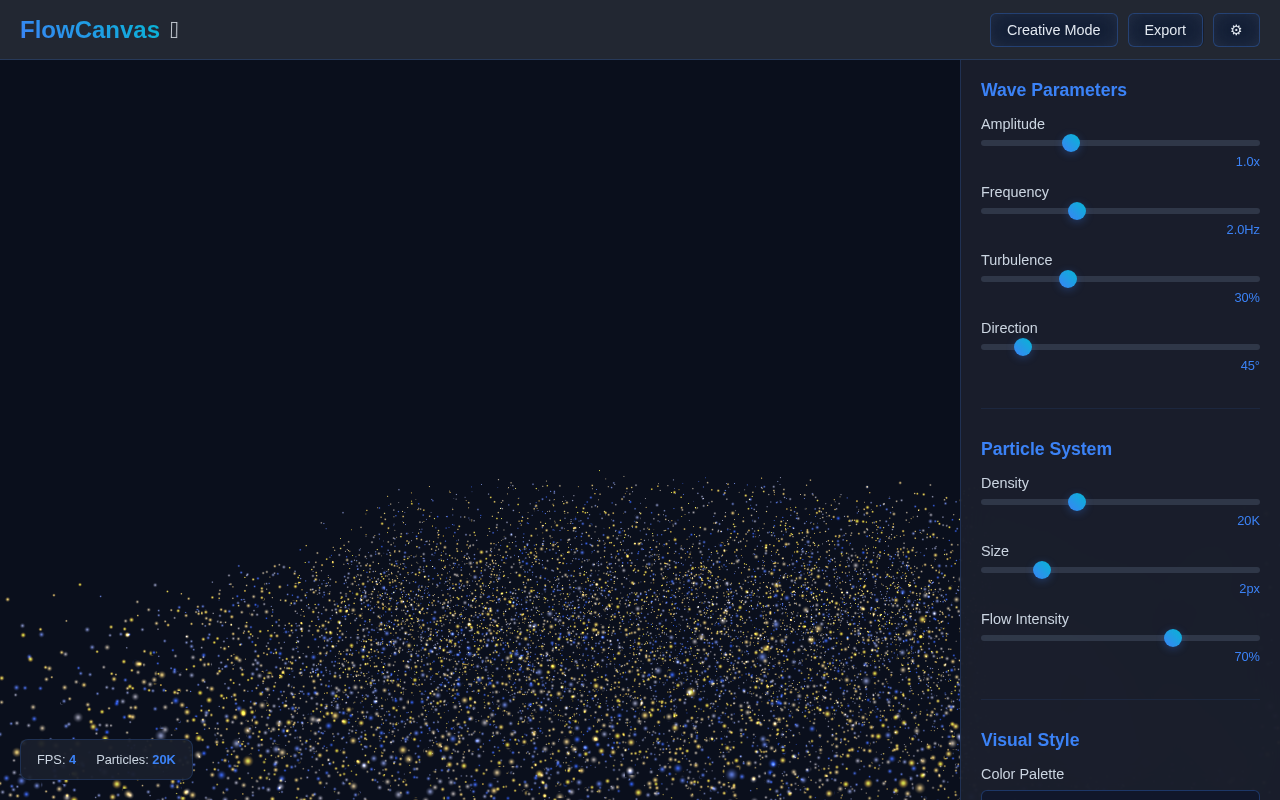Open the Color Palette dropdown
Screen dimensions: 1280x800
pos(1120,795)
